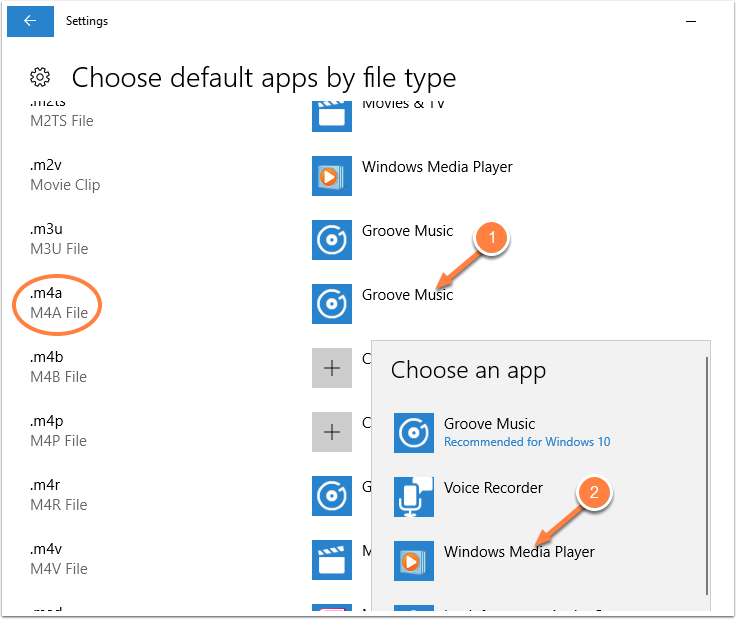Click the M4V File description text
Screen dimensions: 736x619
(59, 569)
